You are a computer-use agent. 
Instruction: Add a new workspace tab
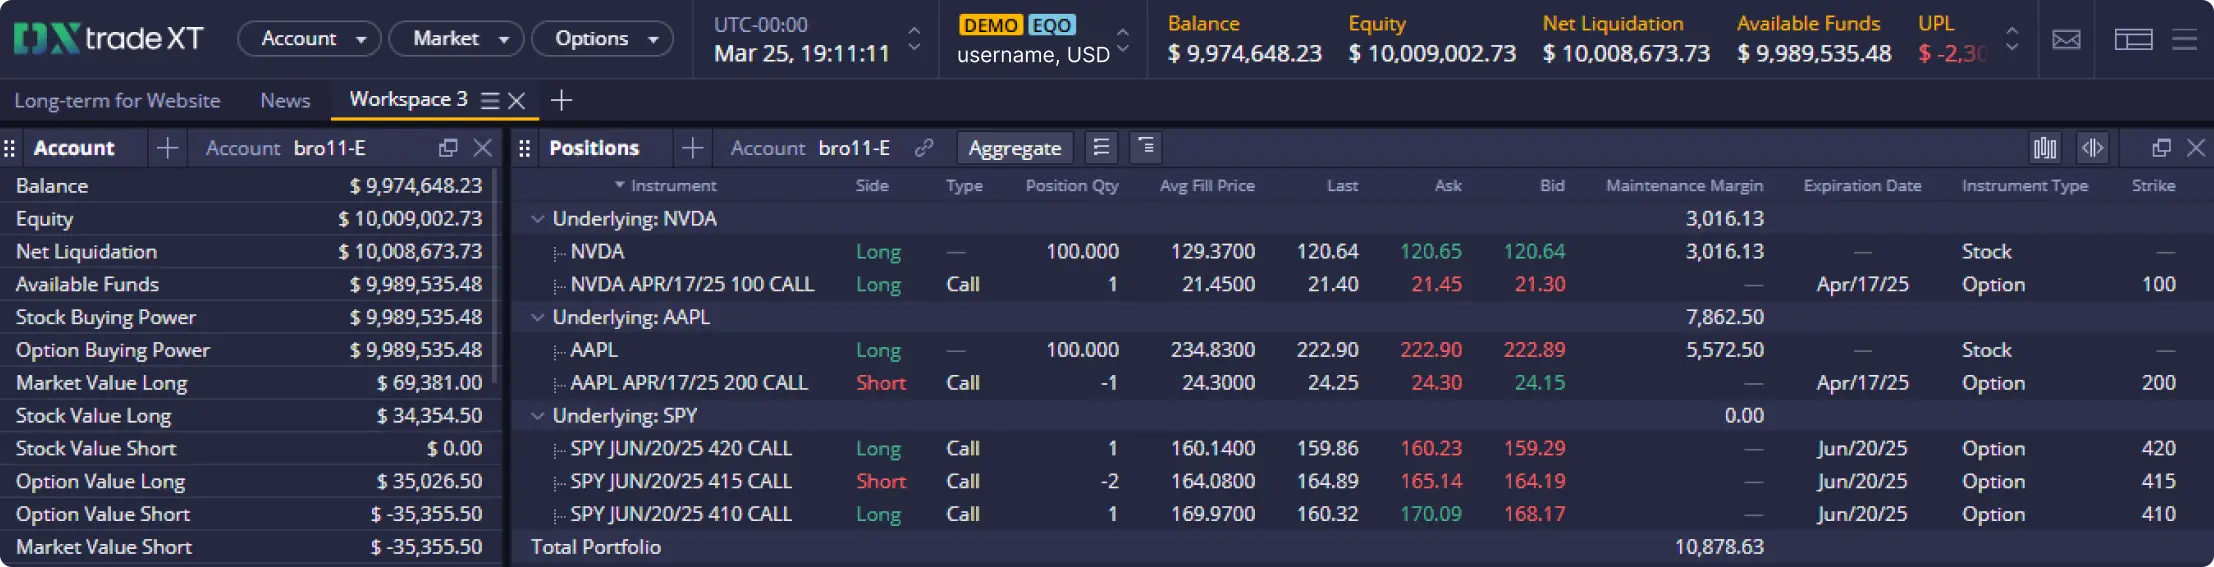(561, 100)
